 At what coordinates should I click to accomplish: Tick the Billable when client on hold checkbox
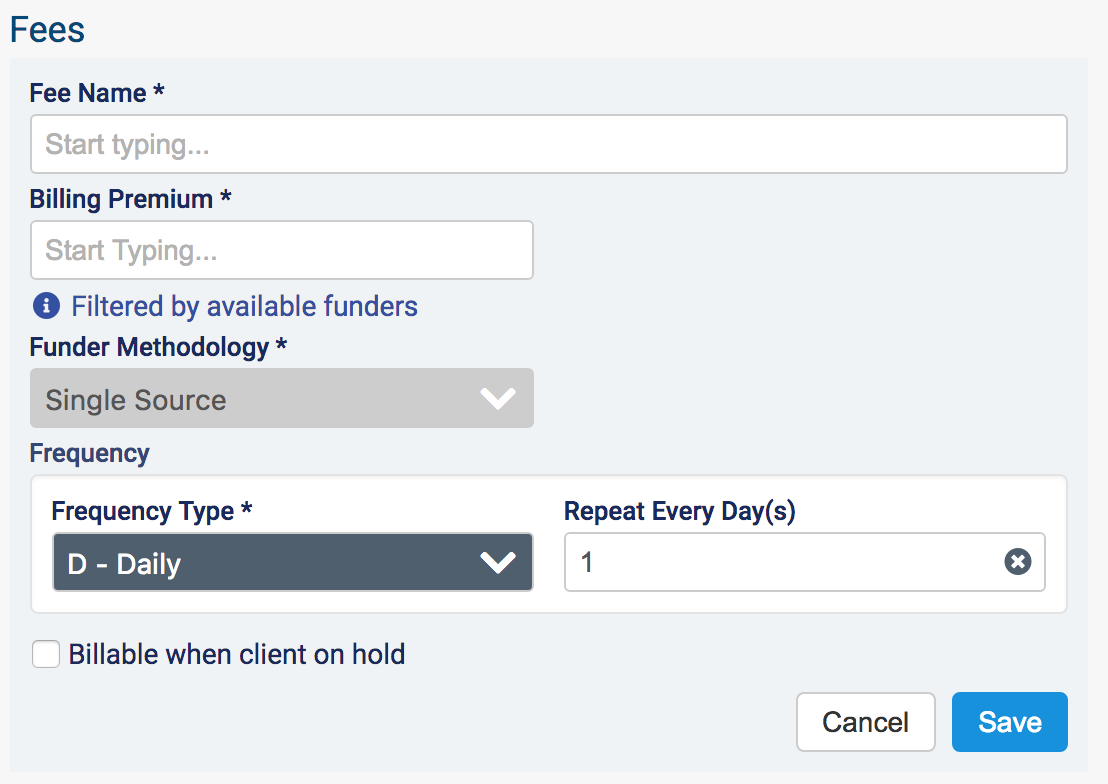tap(46, 655)
